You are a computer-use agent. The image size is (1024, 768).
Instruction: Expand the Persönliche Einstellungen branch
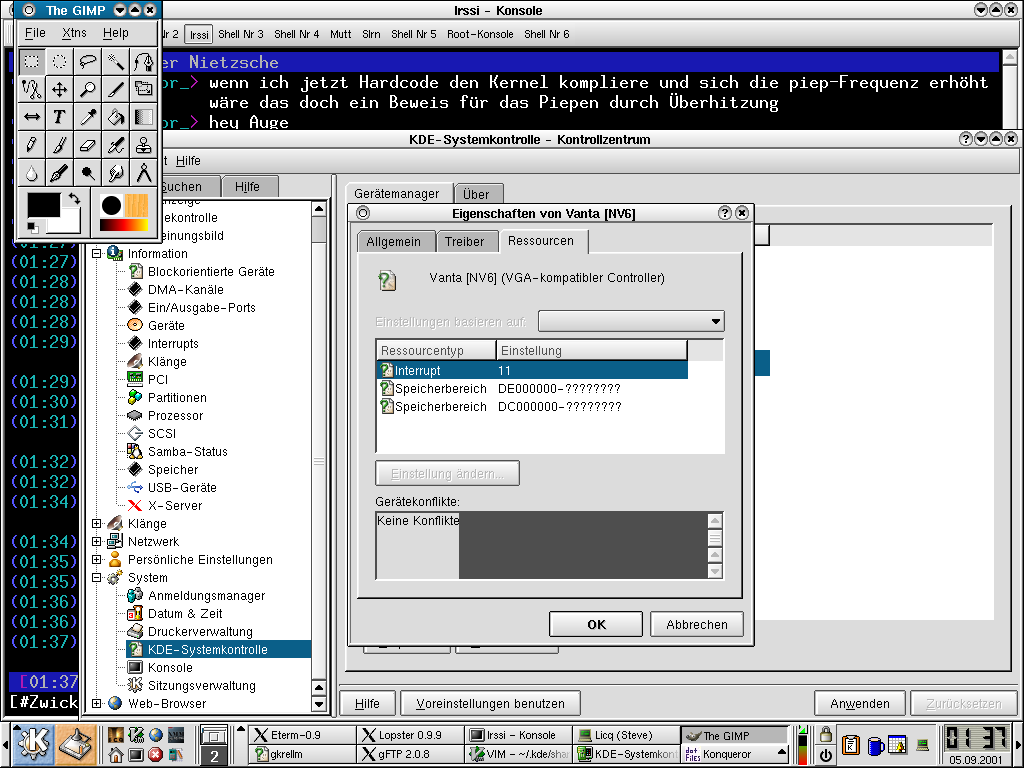(97, 560)
